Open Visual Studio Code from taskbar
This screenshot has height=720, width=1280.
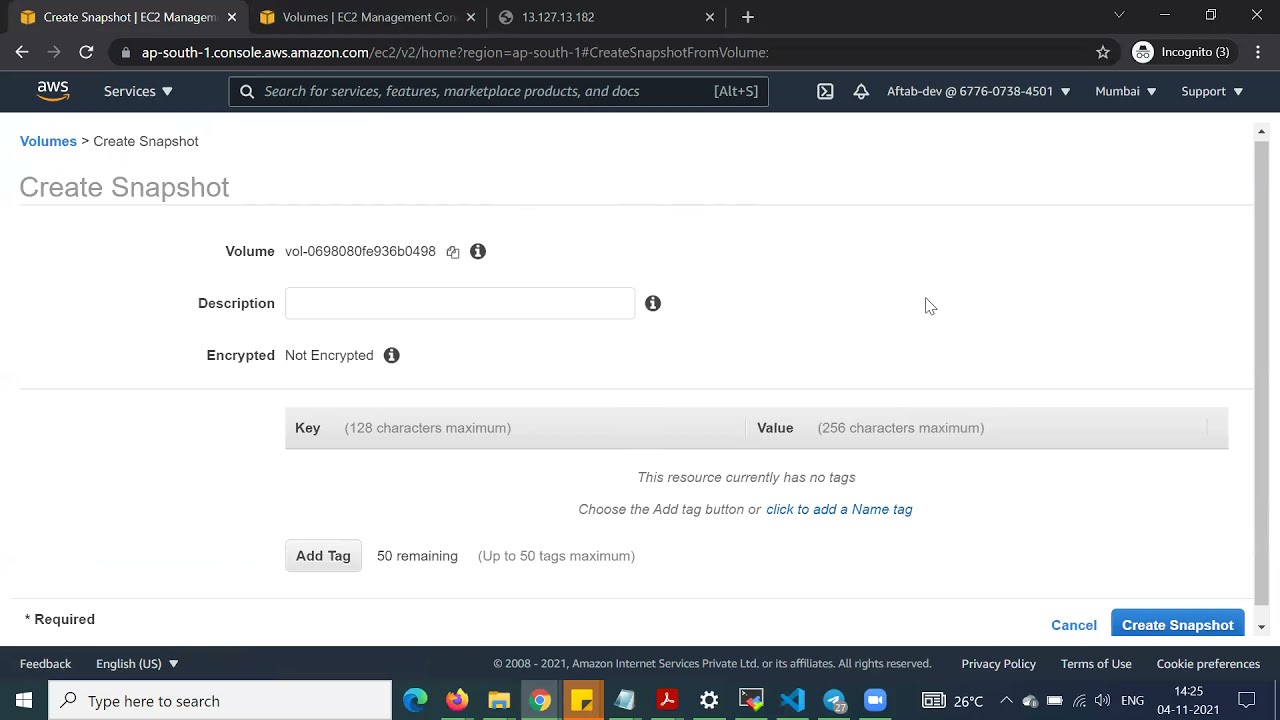(x=792, y=701)
